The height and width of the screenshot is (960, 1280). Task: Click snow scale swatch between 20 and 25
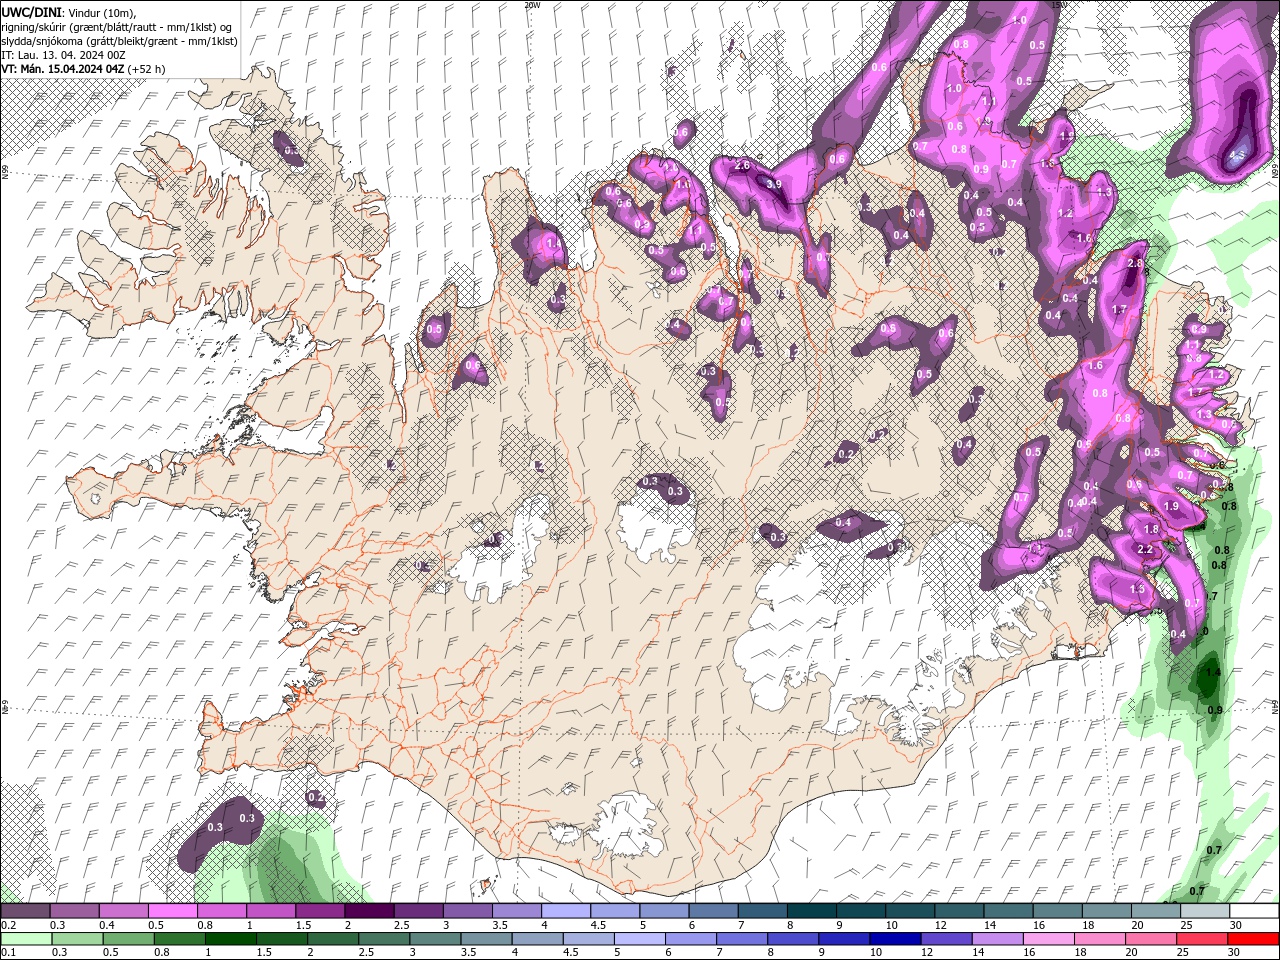1155,910
